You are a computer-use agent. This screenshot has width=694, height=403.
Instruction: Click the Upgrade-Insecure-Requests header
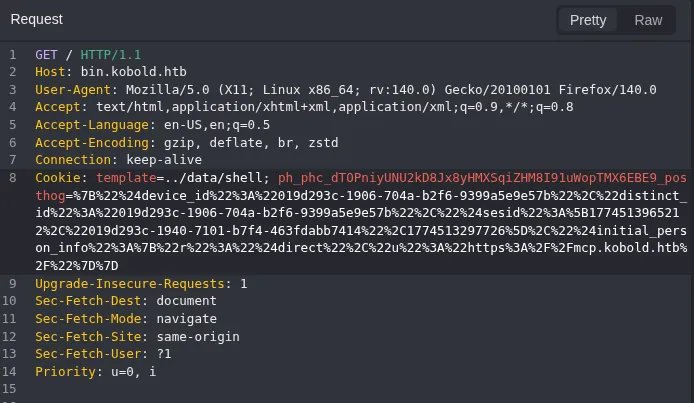point(131,284)
